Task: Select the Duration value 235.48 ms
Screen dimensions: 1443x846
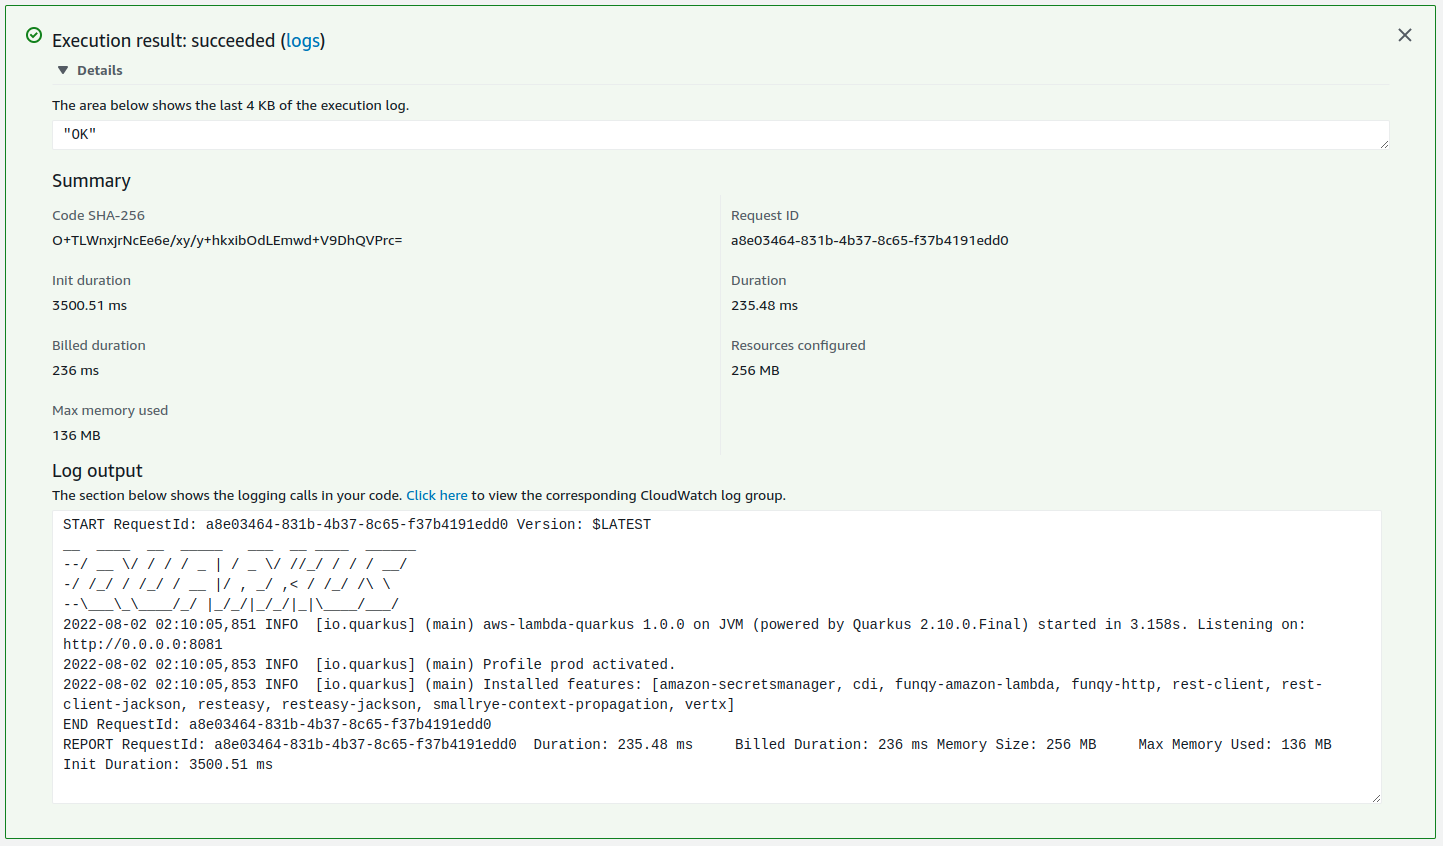Action: click(764, 305)
